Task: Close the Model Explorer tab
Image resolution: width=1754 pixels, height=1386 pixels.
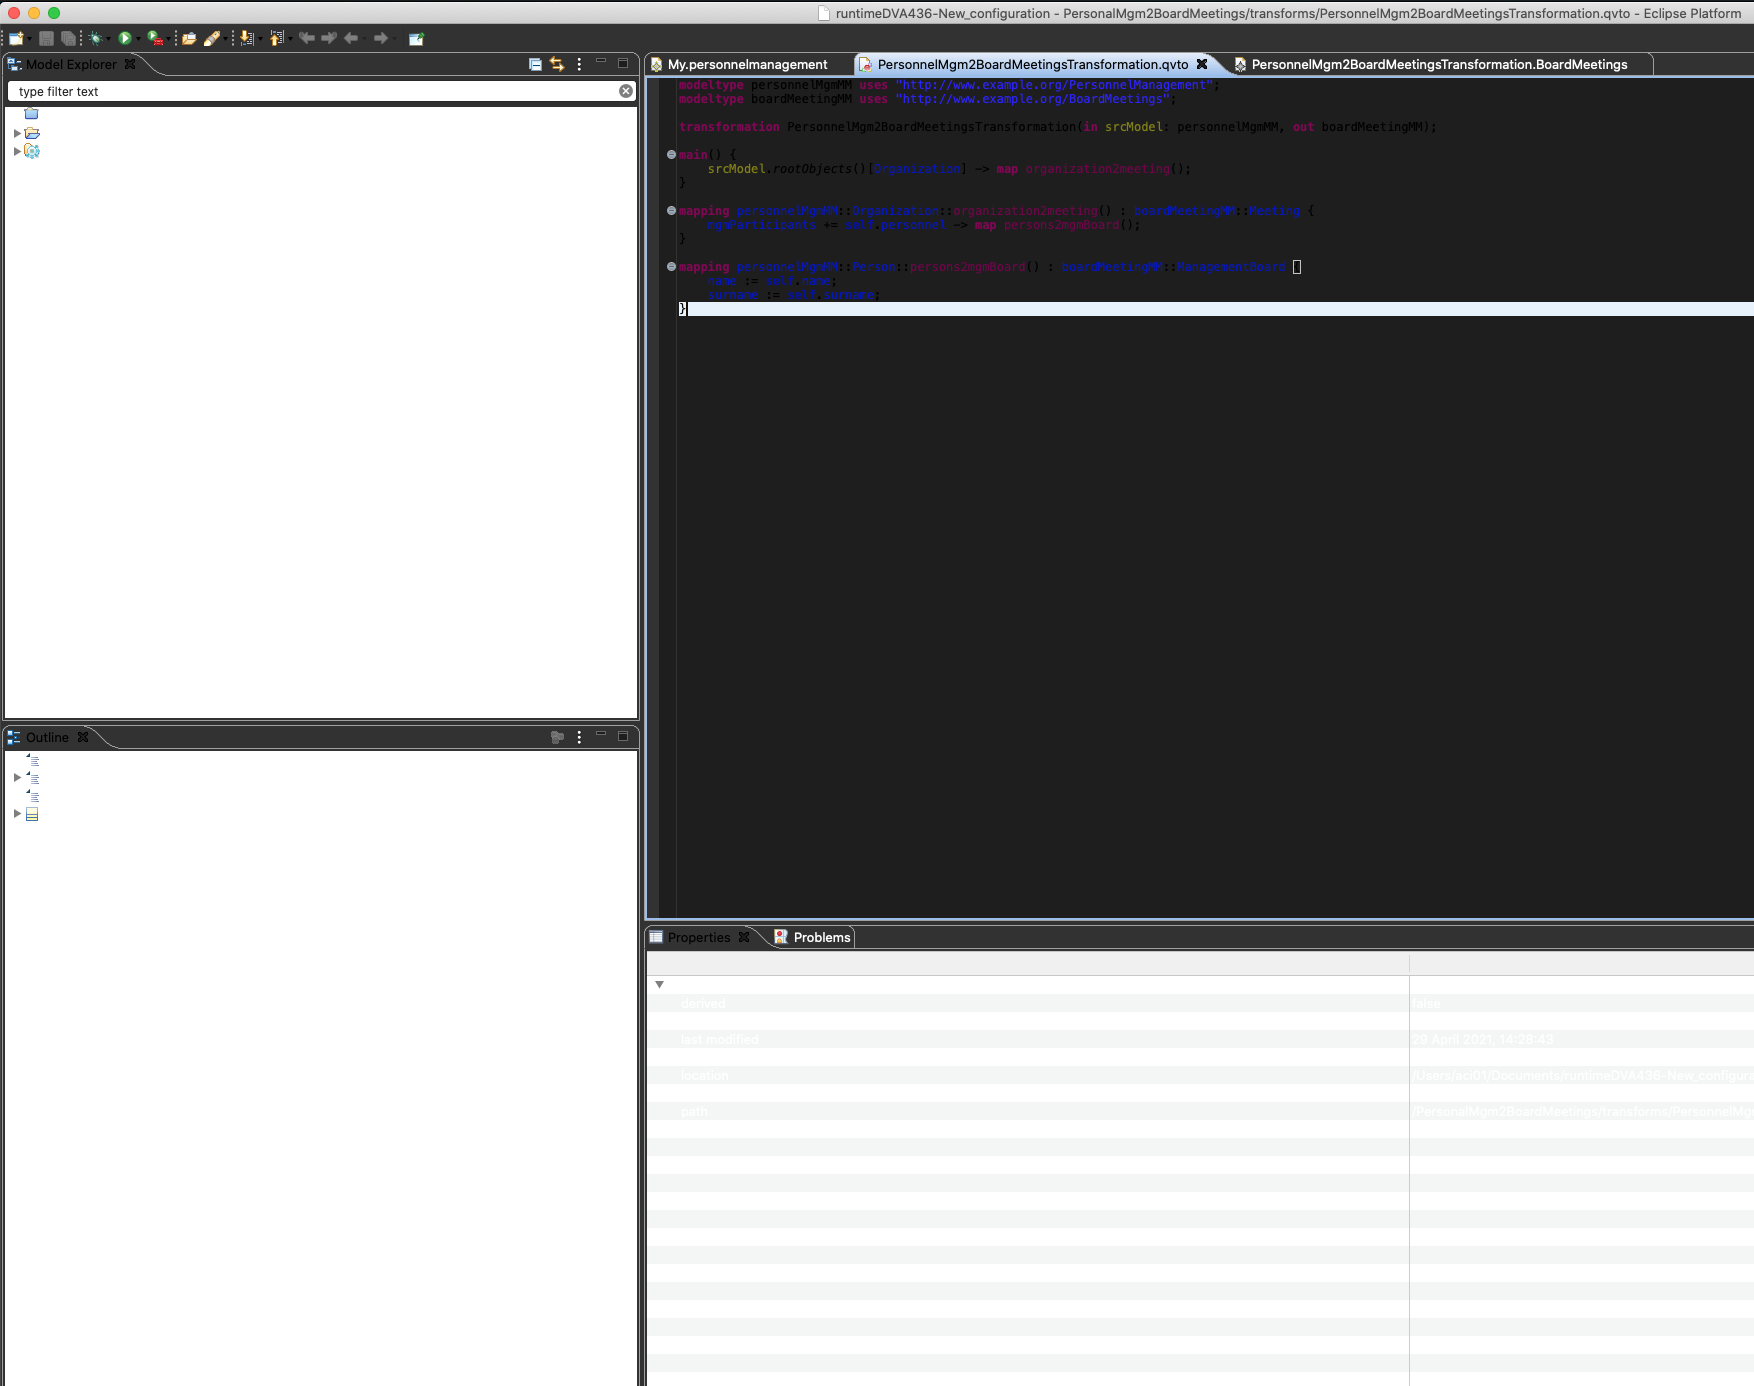Action: [x=130, y=64]
